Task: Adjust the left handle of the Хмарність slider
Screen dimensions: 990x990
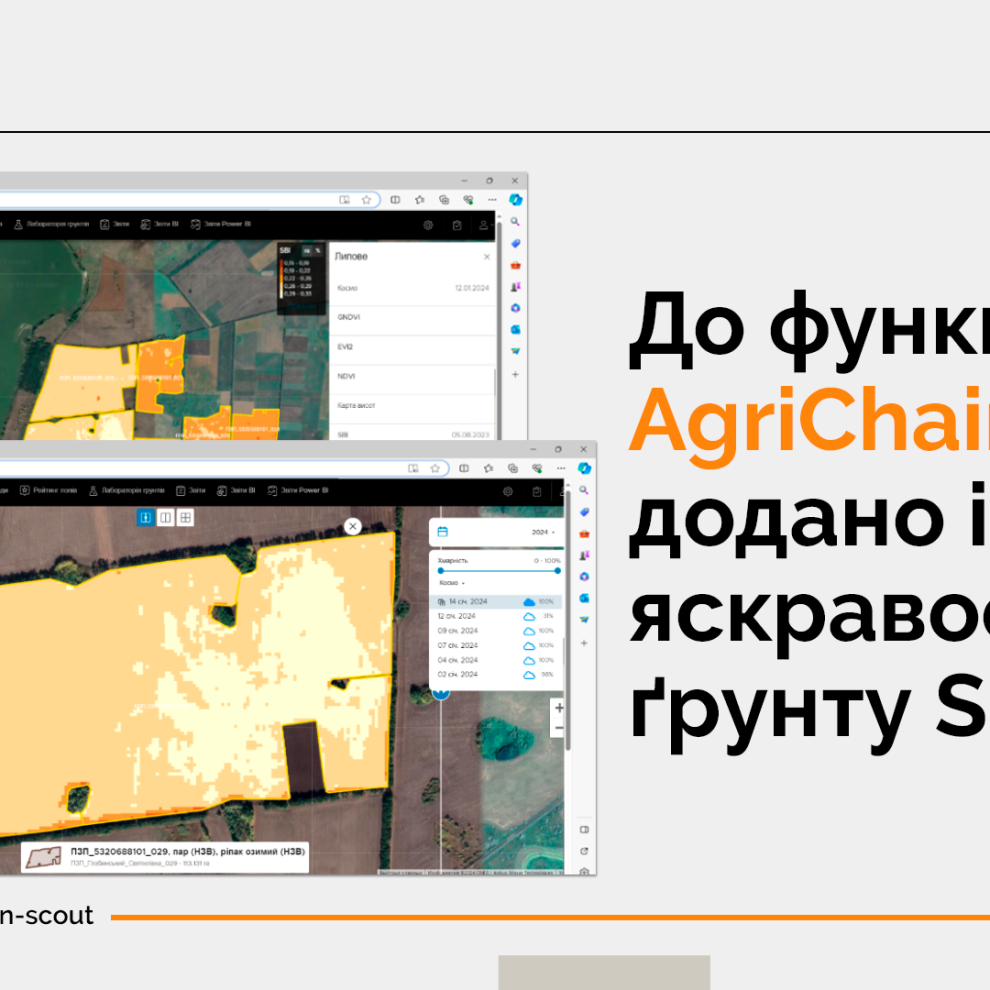Action: coord(441,571)
